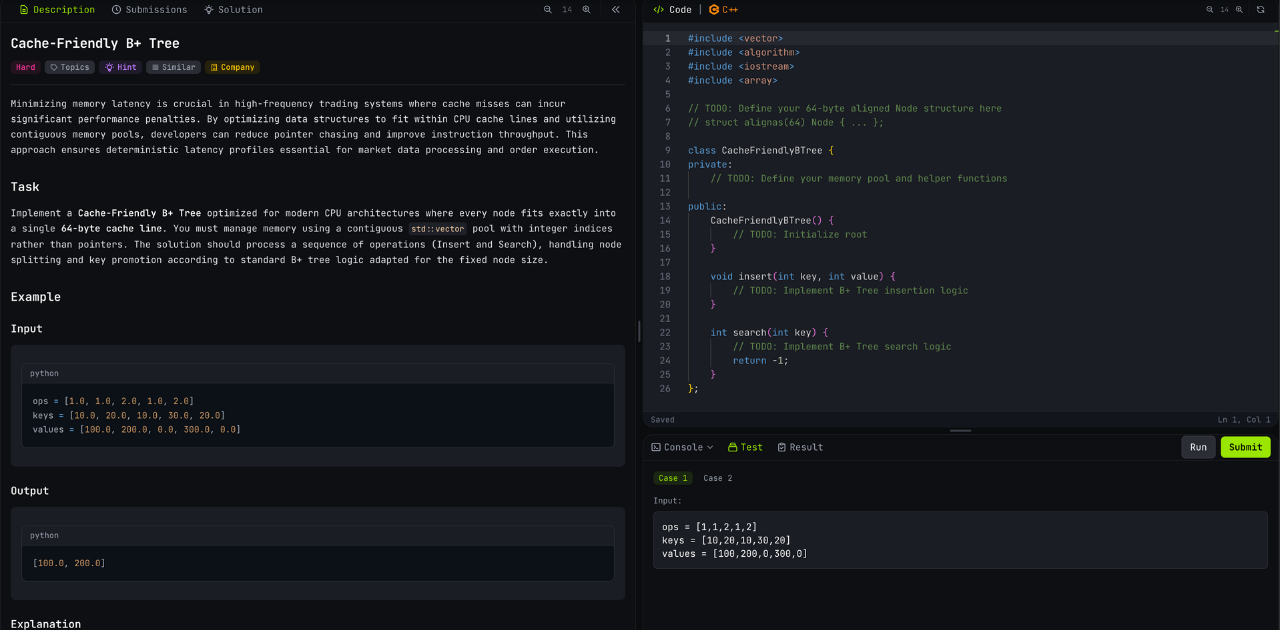
Task: Zoom in the description panel text
Action: [587, 10]
